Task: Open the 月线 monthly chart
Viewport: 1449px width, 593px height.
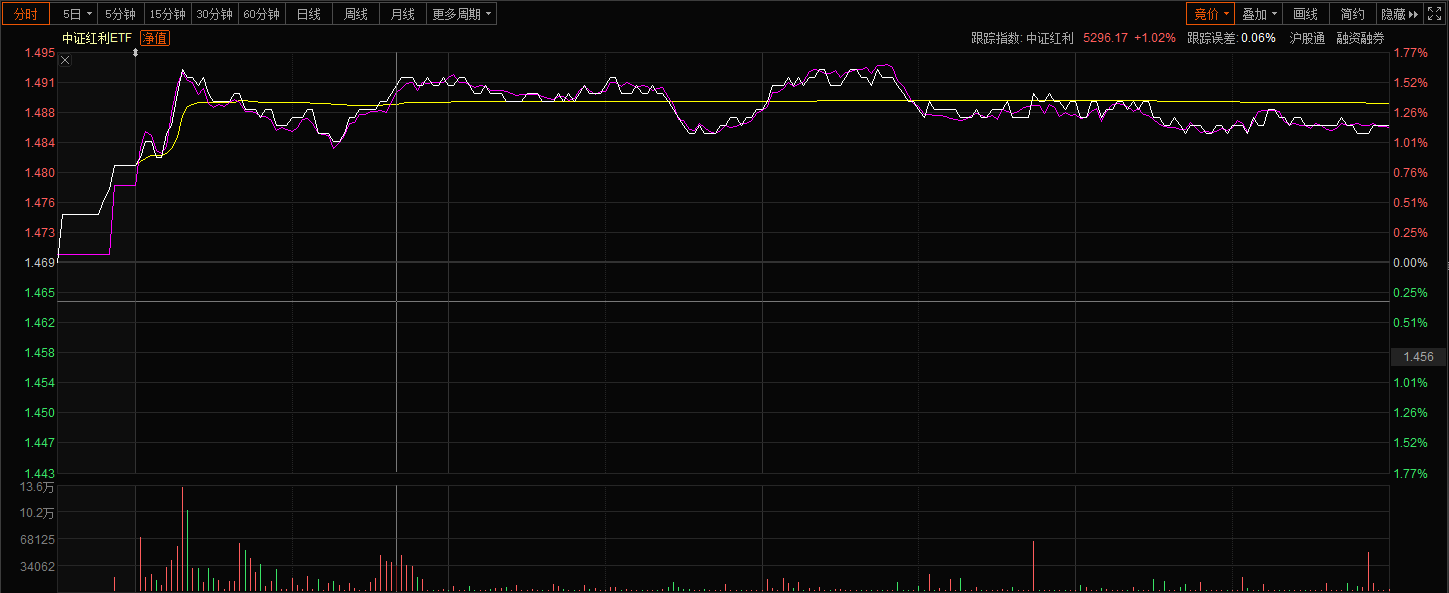Action: (x=403, y=14)
